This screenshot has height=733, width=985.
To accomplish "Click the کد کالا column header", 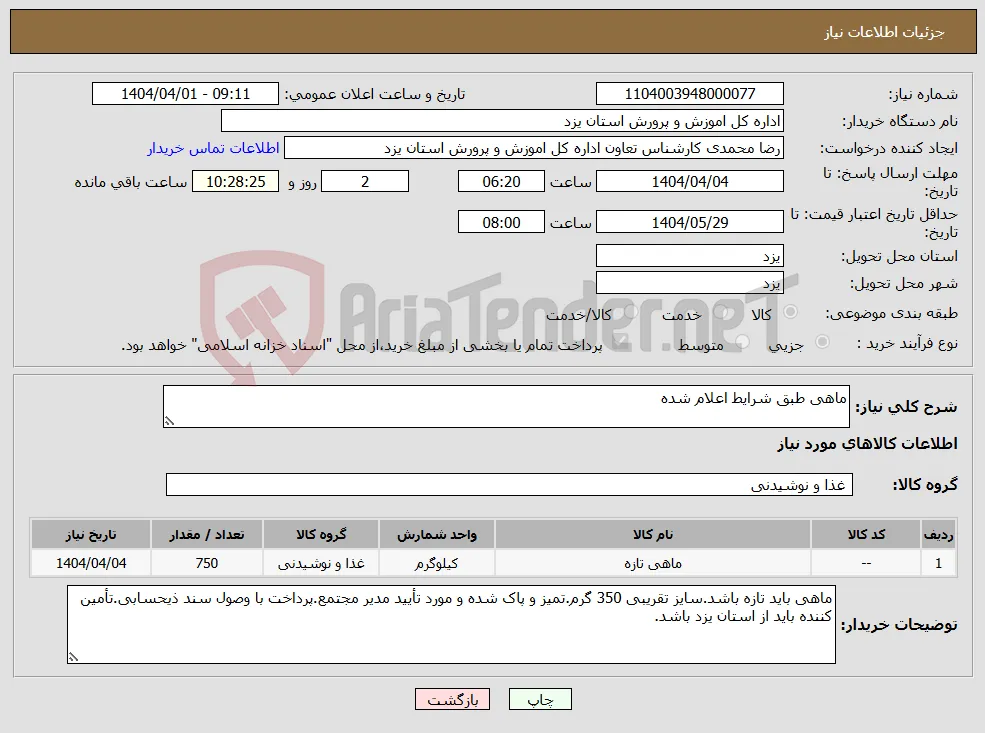I will (x=866, y=535).
